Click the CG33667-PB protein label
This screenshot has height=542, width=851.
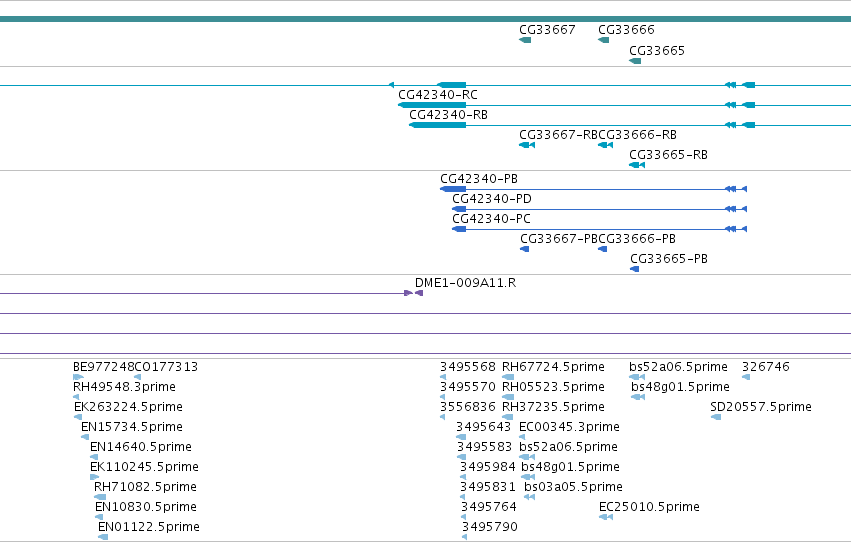[x=559, y=239]
